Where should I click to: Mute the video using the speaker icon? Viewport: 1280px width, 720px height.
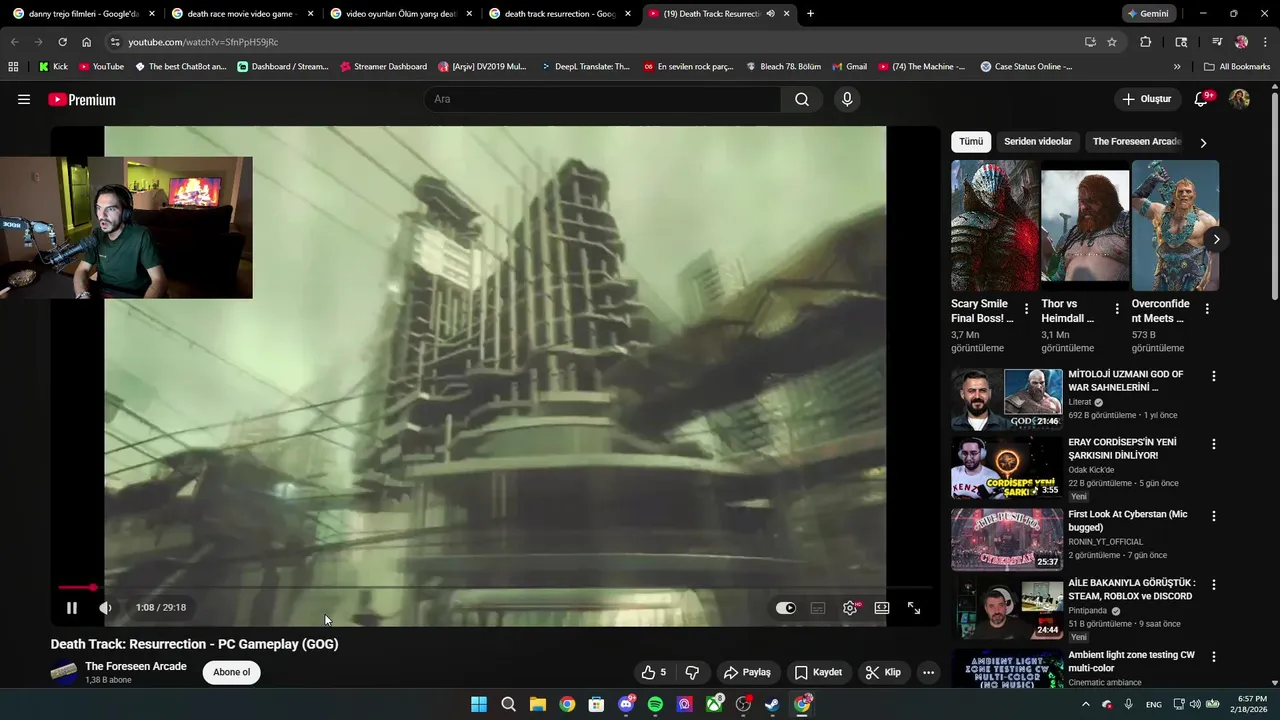coord(105,608)
